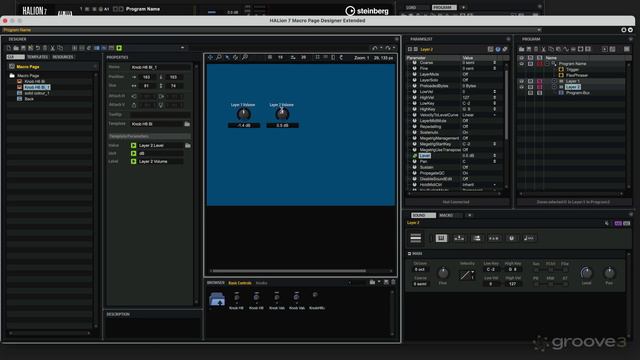Open the Designer toolbar dropdown arrow
Screen dimensions: 640x360
tap(182, 48)
